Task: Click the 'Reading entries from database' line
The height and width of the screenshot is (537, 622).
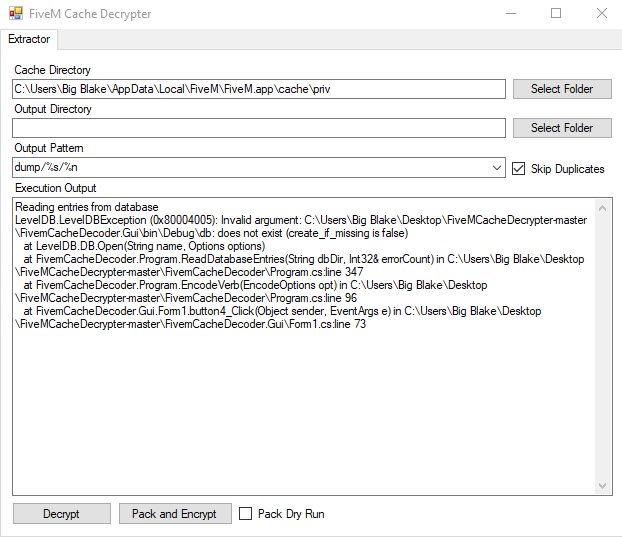Action: click(x=86, y=207)
